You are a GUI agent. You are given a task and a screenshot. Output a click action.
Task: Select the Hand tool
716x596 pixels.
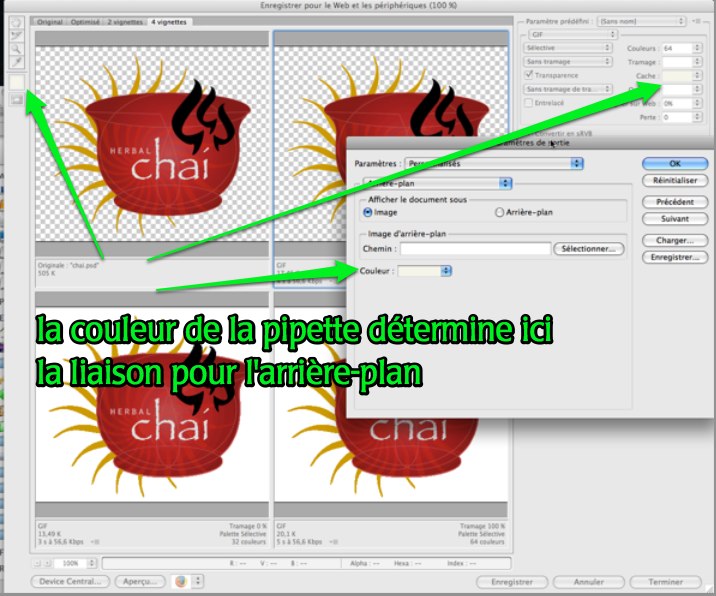[14, 22]
